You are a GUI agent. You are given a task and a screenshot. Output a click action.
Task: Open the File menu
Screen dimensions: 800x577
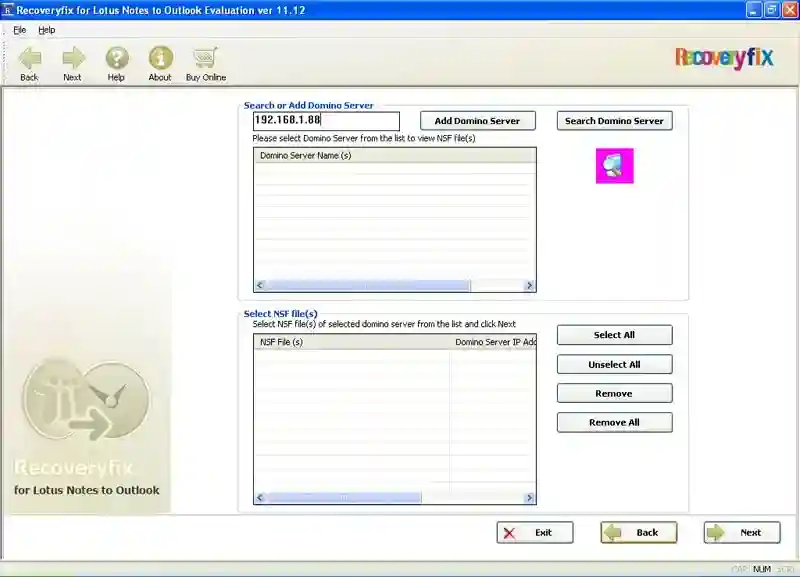click(x=19, y=30)
